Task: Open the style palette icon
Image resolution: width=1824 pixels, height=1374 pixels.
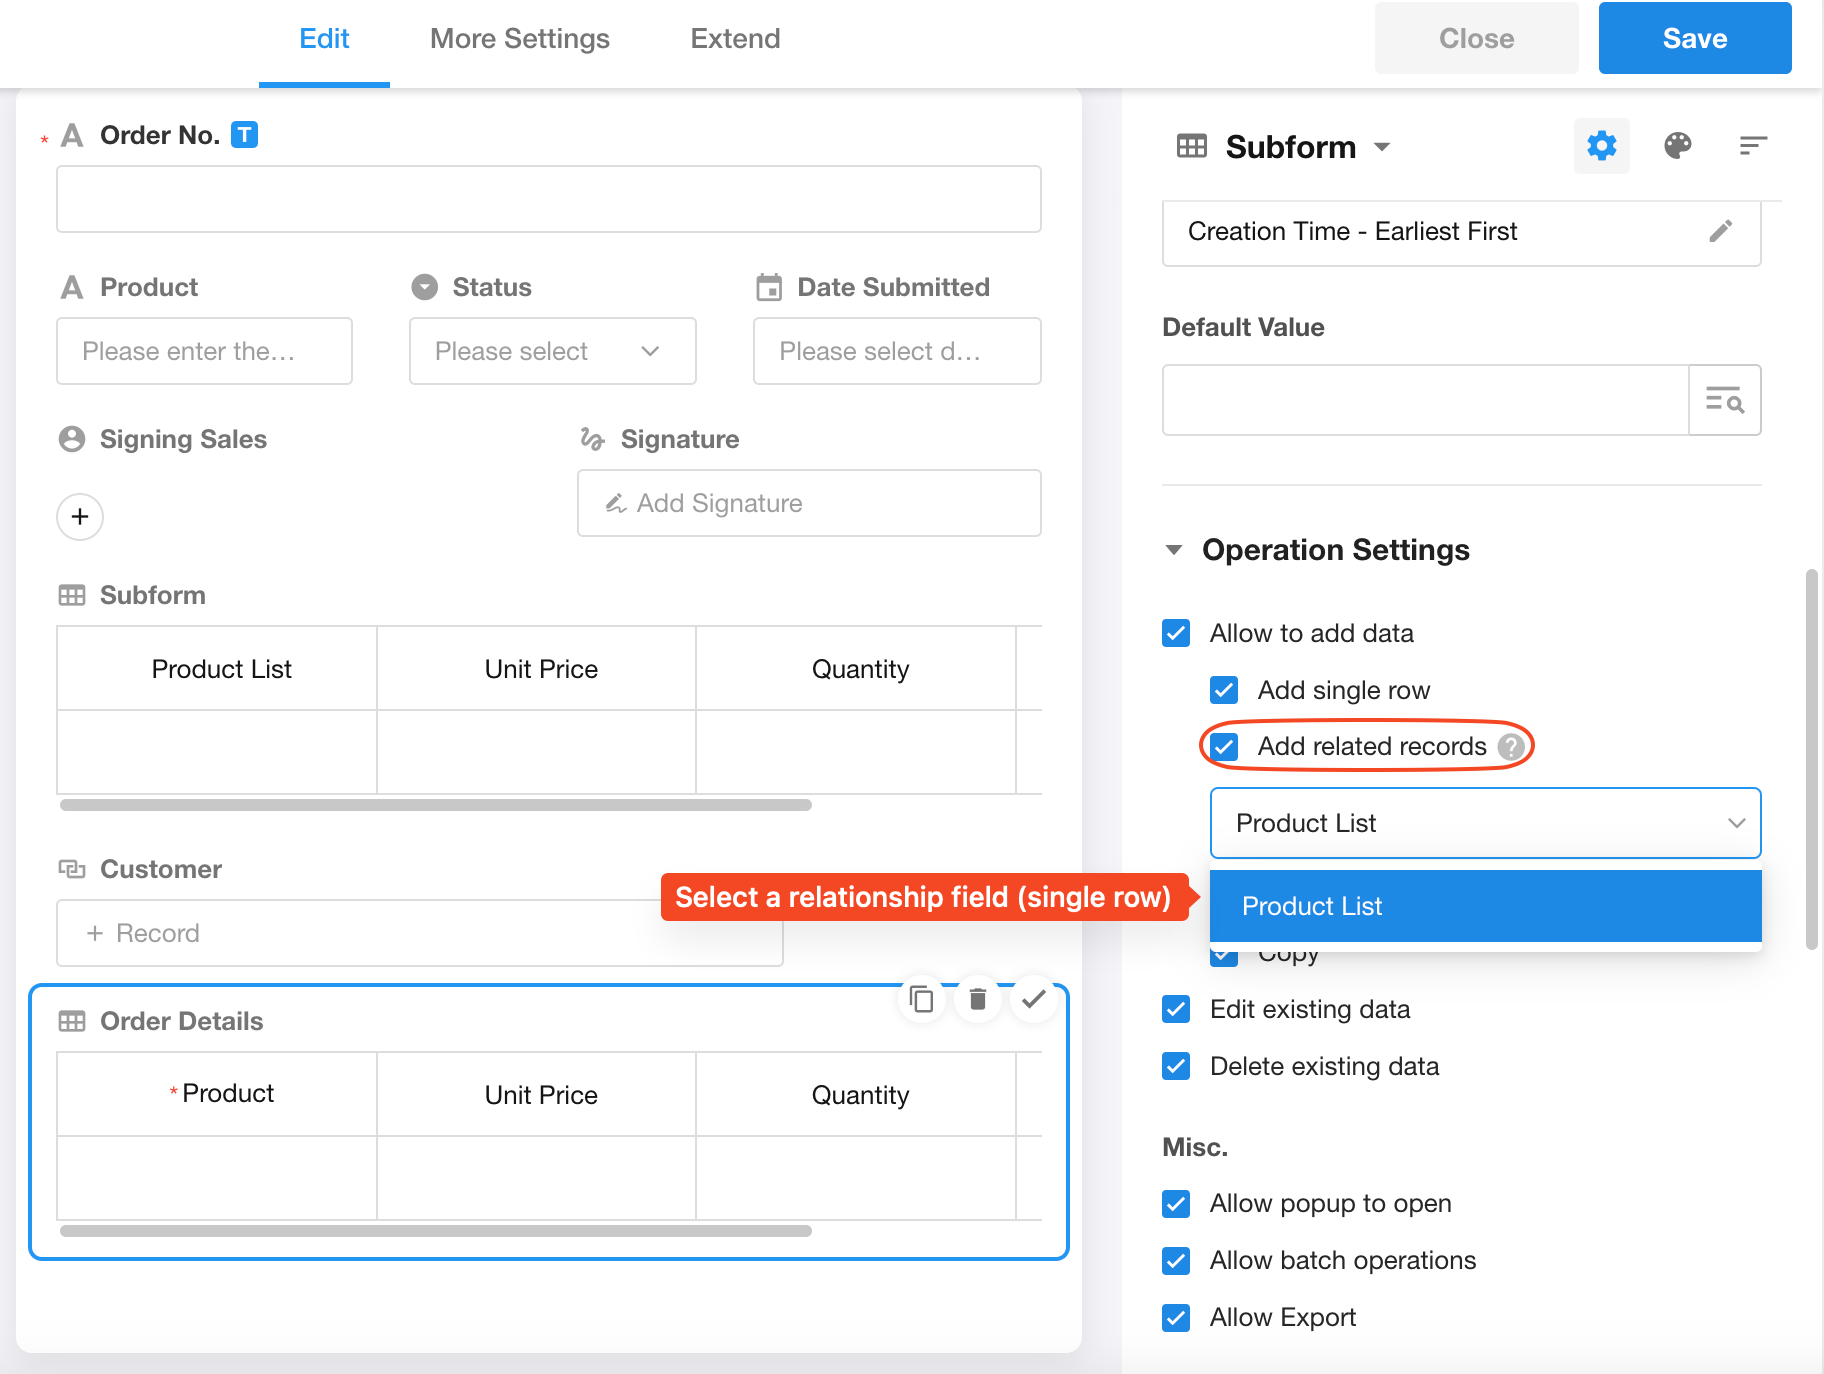Action: click(1677, 146)
